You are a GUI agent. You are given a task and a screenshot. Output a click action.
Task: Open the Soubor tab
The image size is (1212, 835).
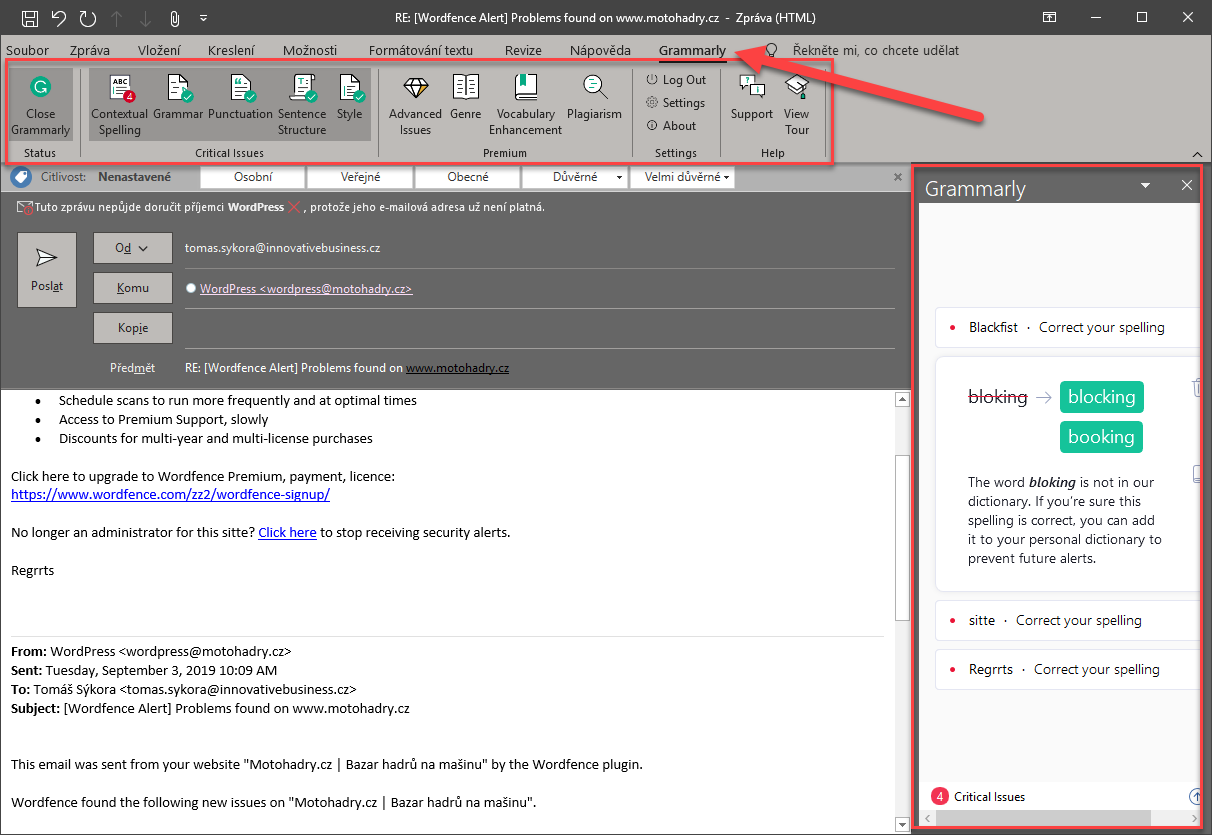tap(27, 50)
